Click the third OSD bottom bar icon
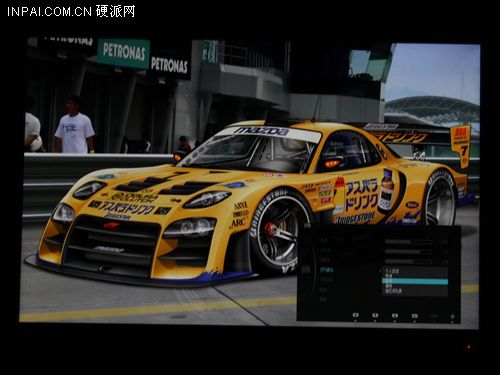 [395, 316]
